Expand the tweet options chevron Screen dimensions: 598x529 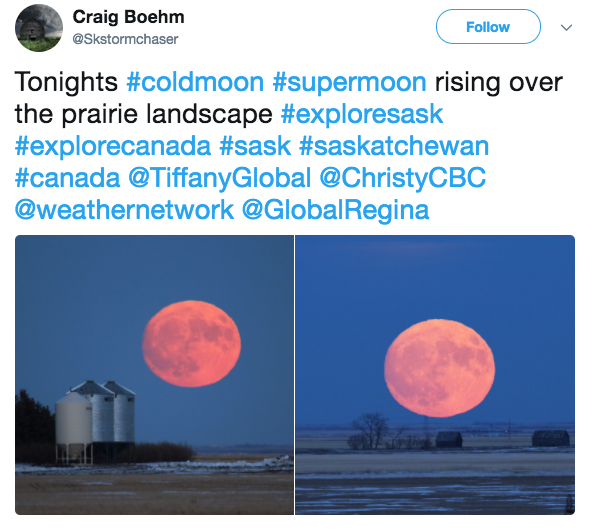tap(566, 27)
